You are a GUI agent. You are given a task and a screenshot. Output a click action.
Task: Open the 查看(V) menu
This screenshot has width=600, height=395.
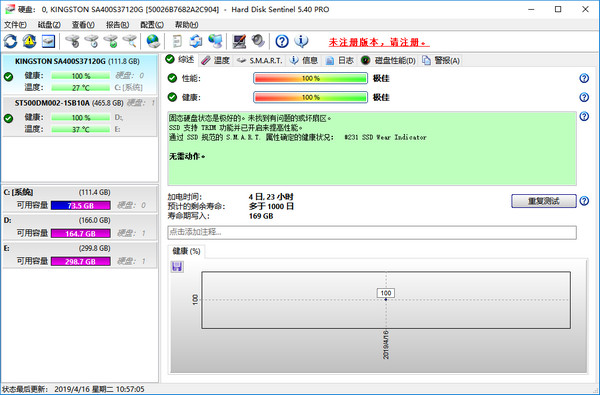tap(83, 25)
